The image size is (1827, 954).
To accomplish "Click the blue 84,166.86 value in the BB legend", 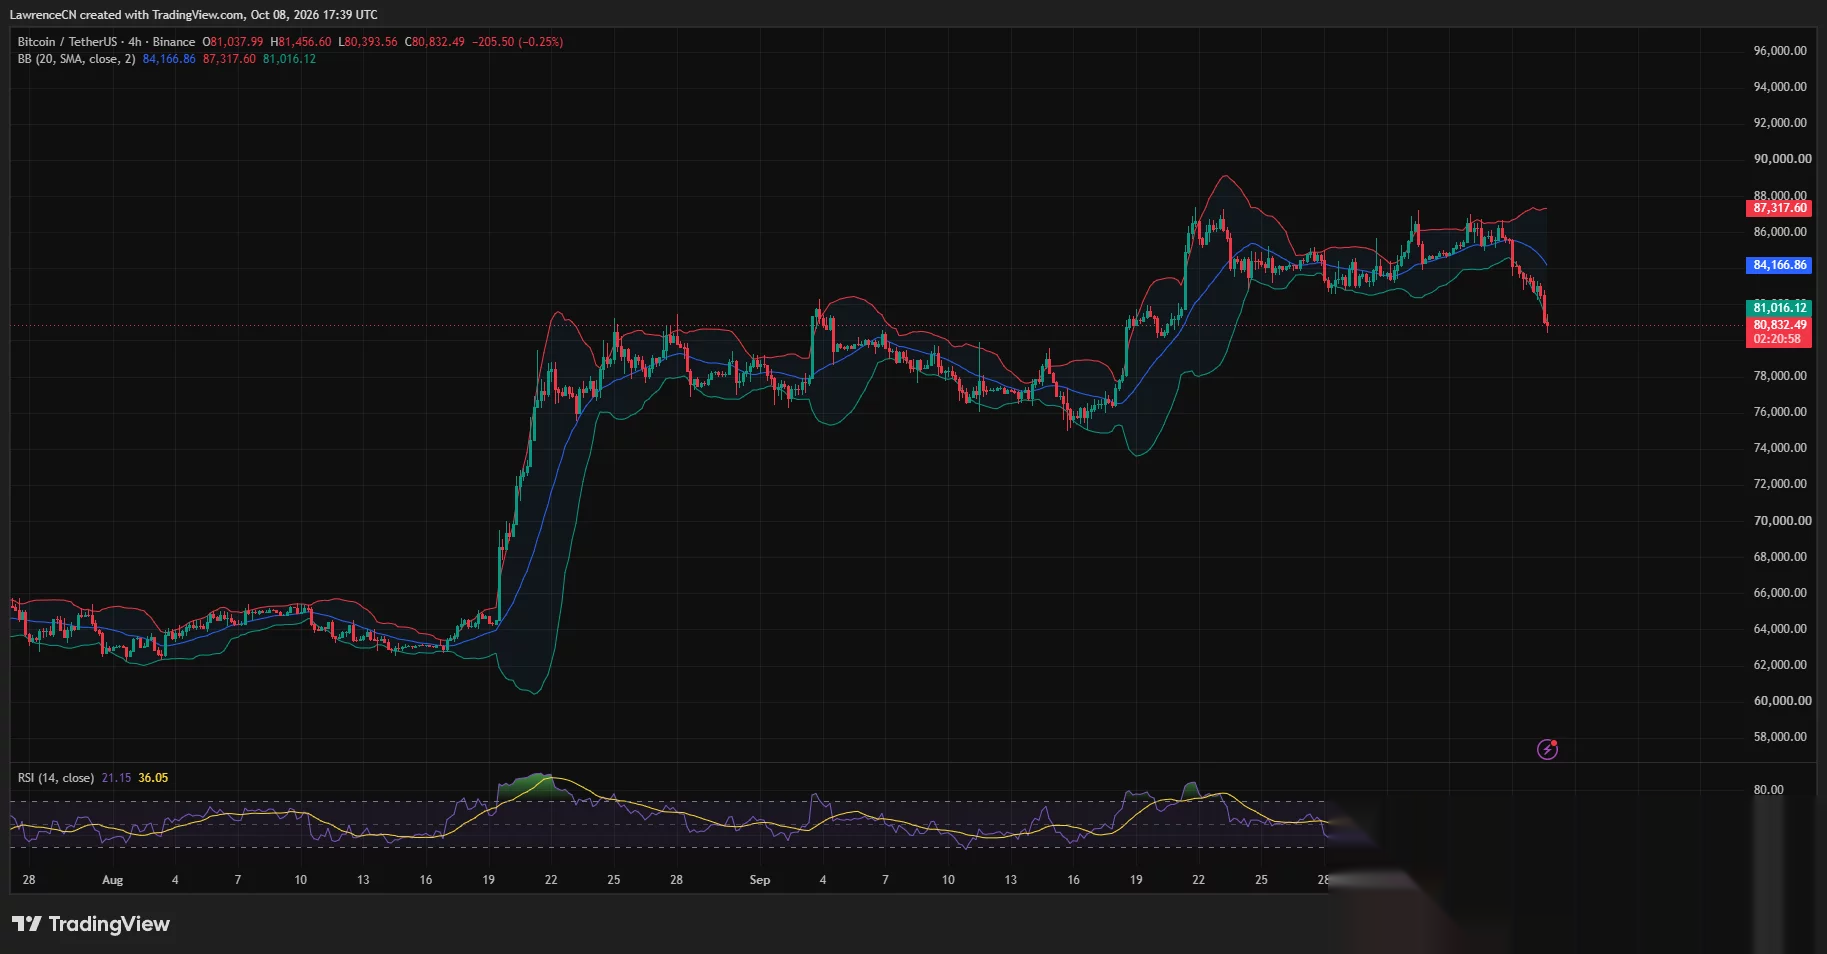I will tap(169, 59).
